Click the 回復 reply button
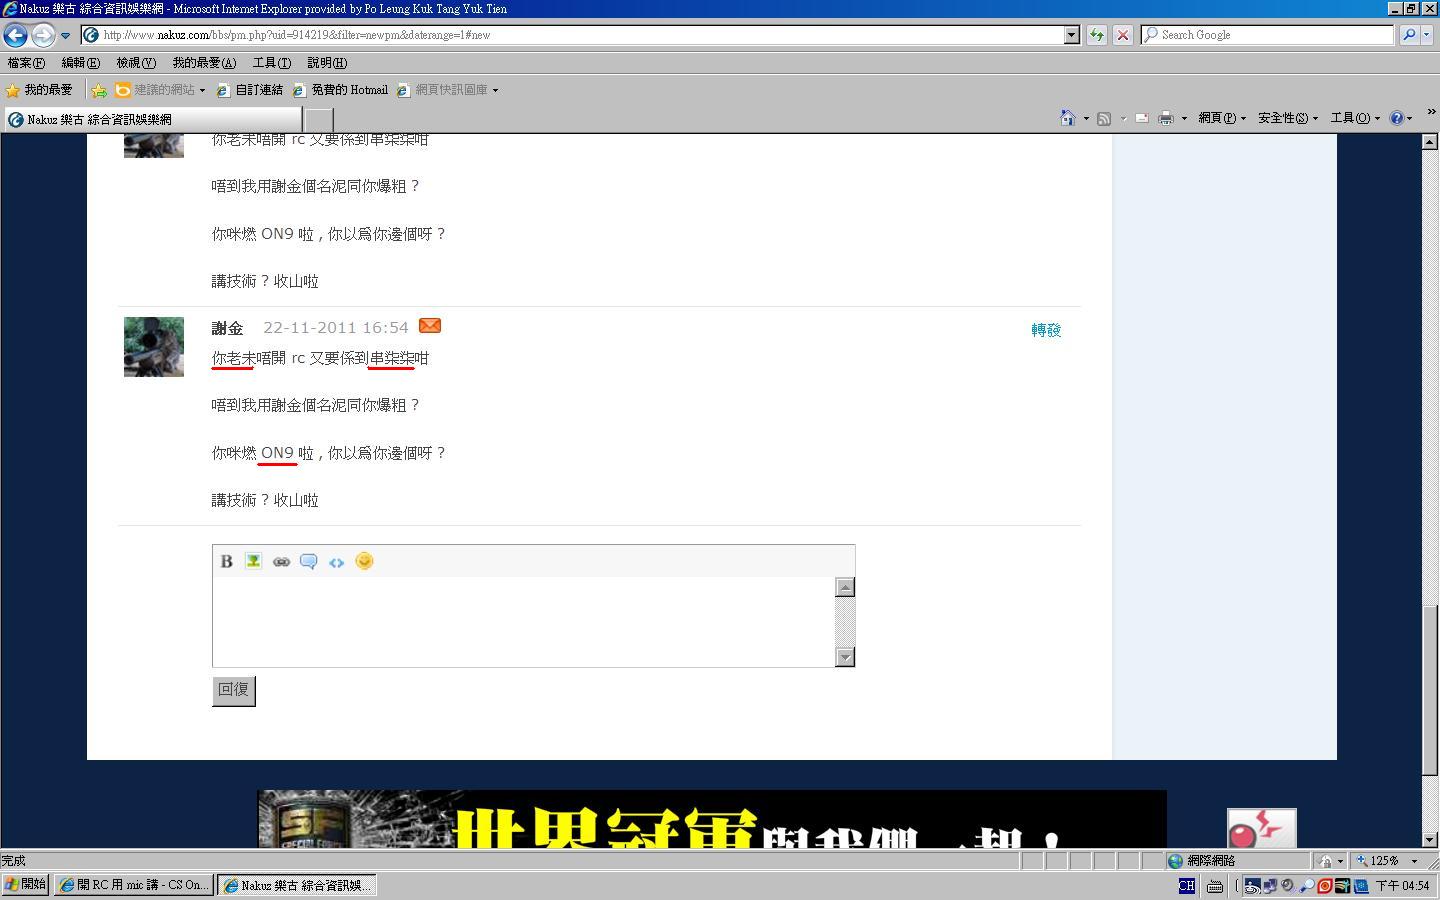Image resolution: width=1440 pixels, height=900 pixels. 234,690
